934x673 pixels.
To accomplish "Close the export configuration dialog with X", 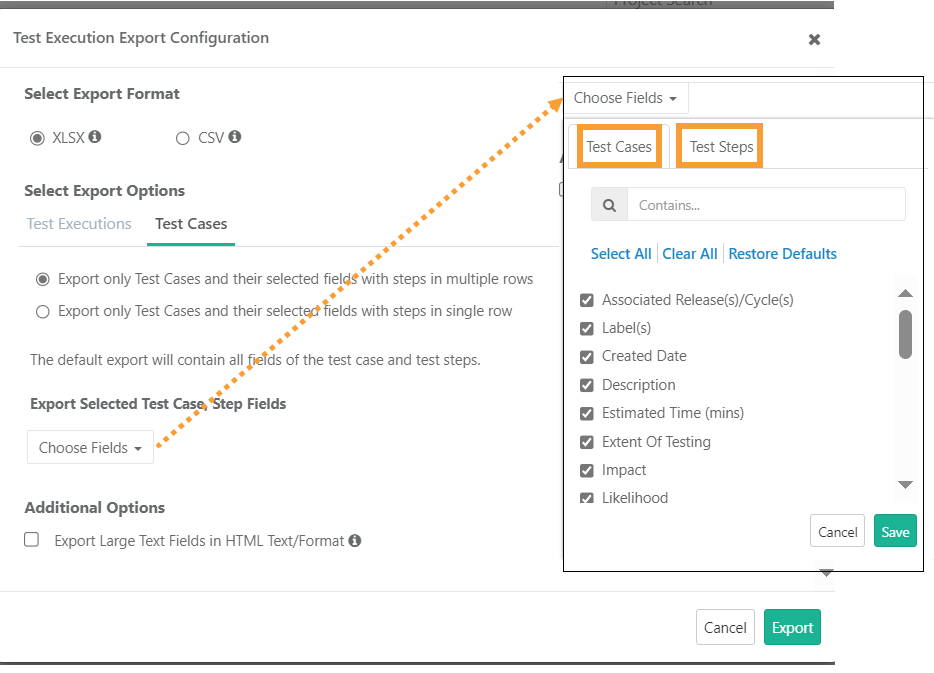I will [814, 39].
